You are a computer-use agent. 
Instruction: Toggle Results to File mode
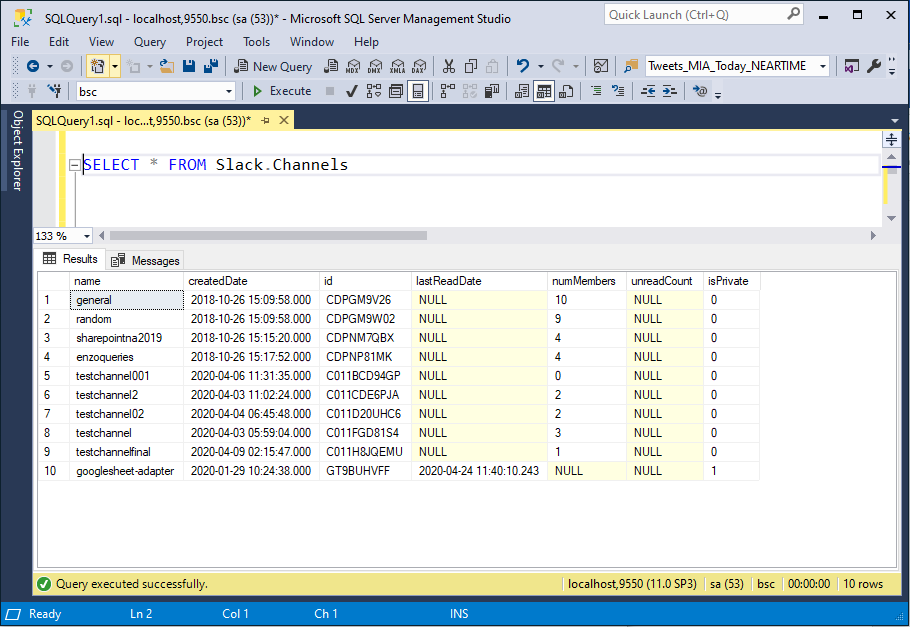point(566,91)
